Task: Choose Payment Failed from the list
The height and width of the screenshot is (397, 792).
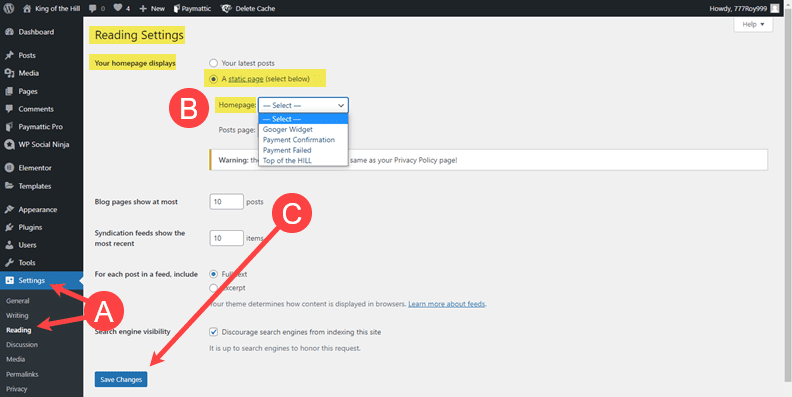Action: click(x=303, y=150)
